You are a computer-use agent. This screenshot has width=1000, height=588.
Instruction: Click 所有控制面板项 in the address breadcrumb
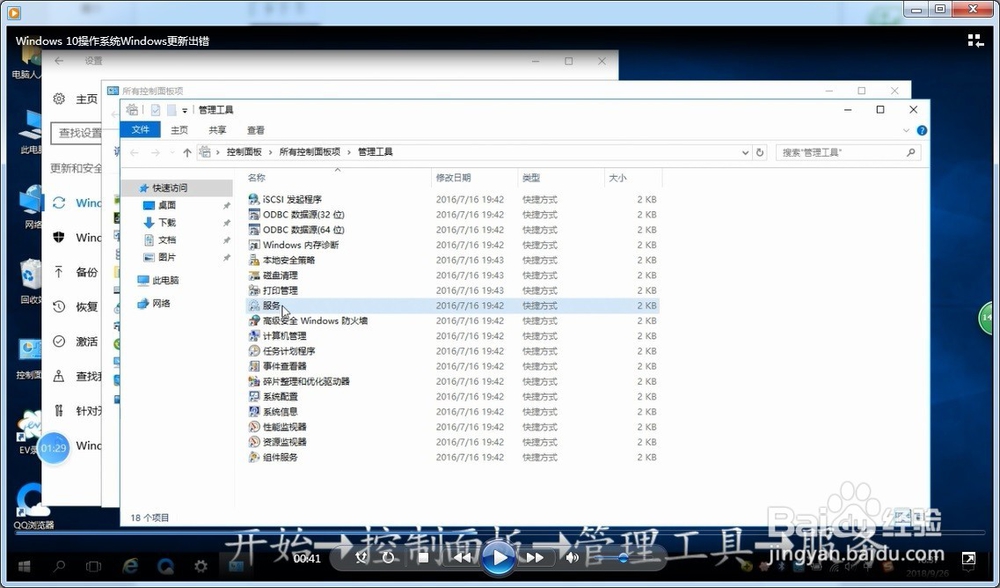click(x=309, y=152)
